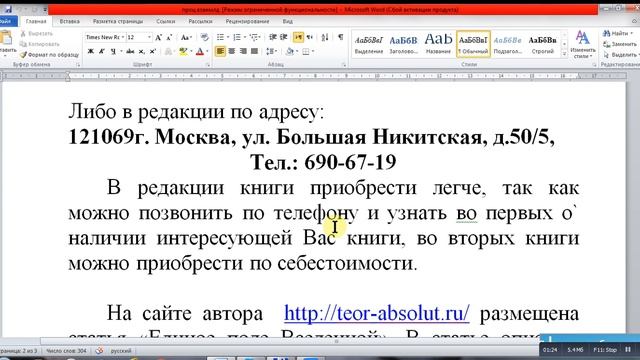Open the Рассылки ribbon tab

click(200, 21)
